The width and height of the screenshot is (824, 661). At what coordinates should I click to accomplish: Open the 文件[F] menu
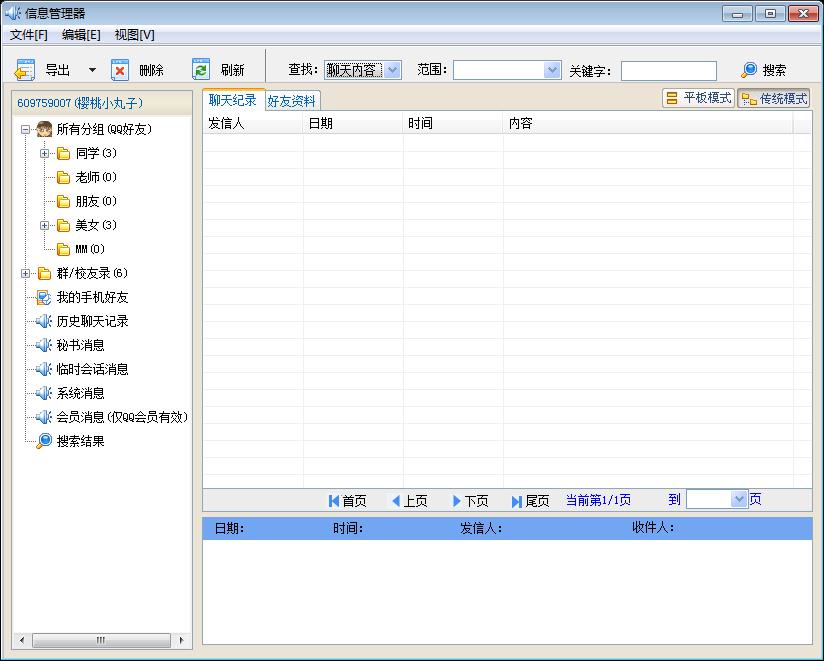coord(29,35)
